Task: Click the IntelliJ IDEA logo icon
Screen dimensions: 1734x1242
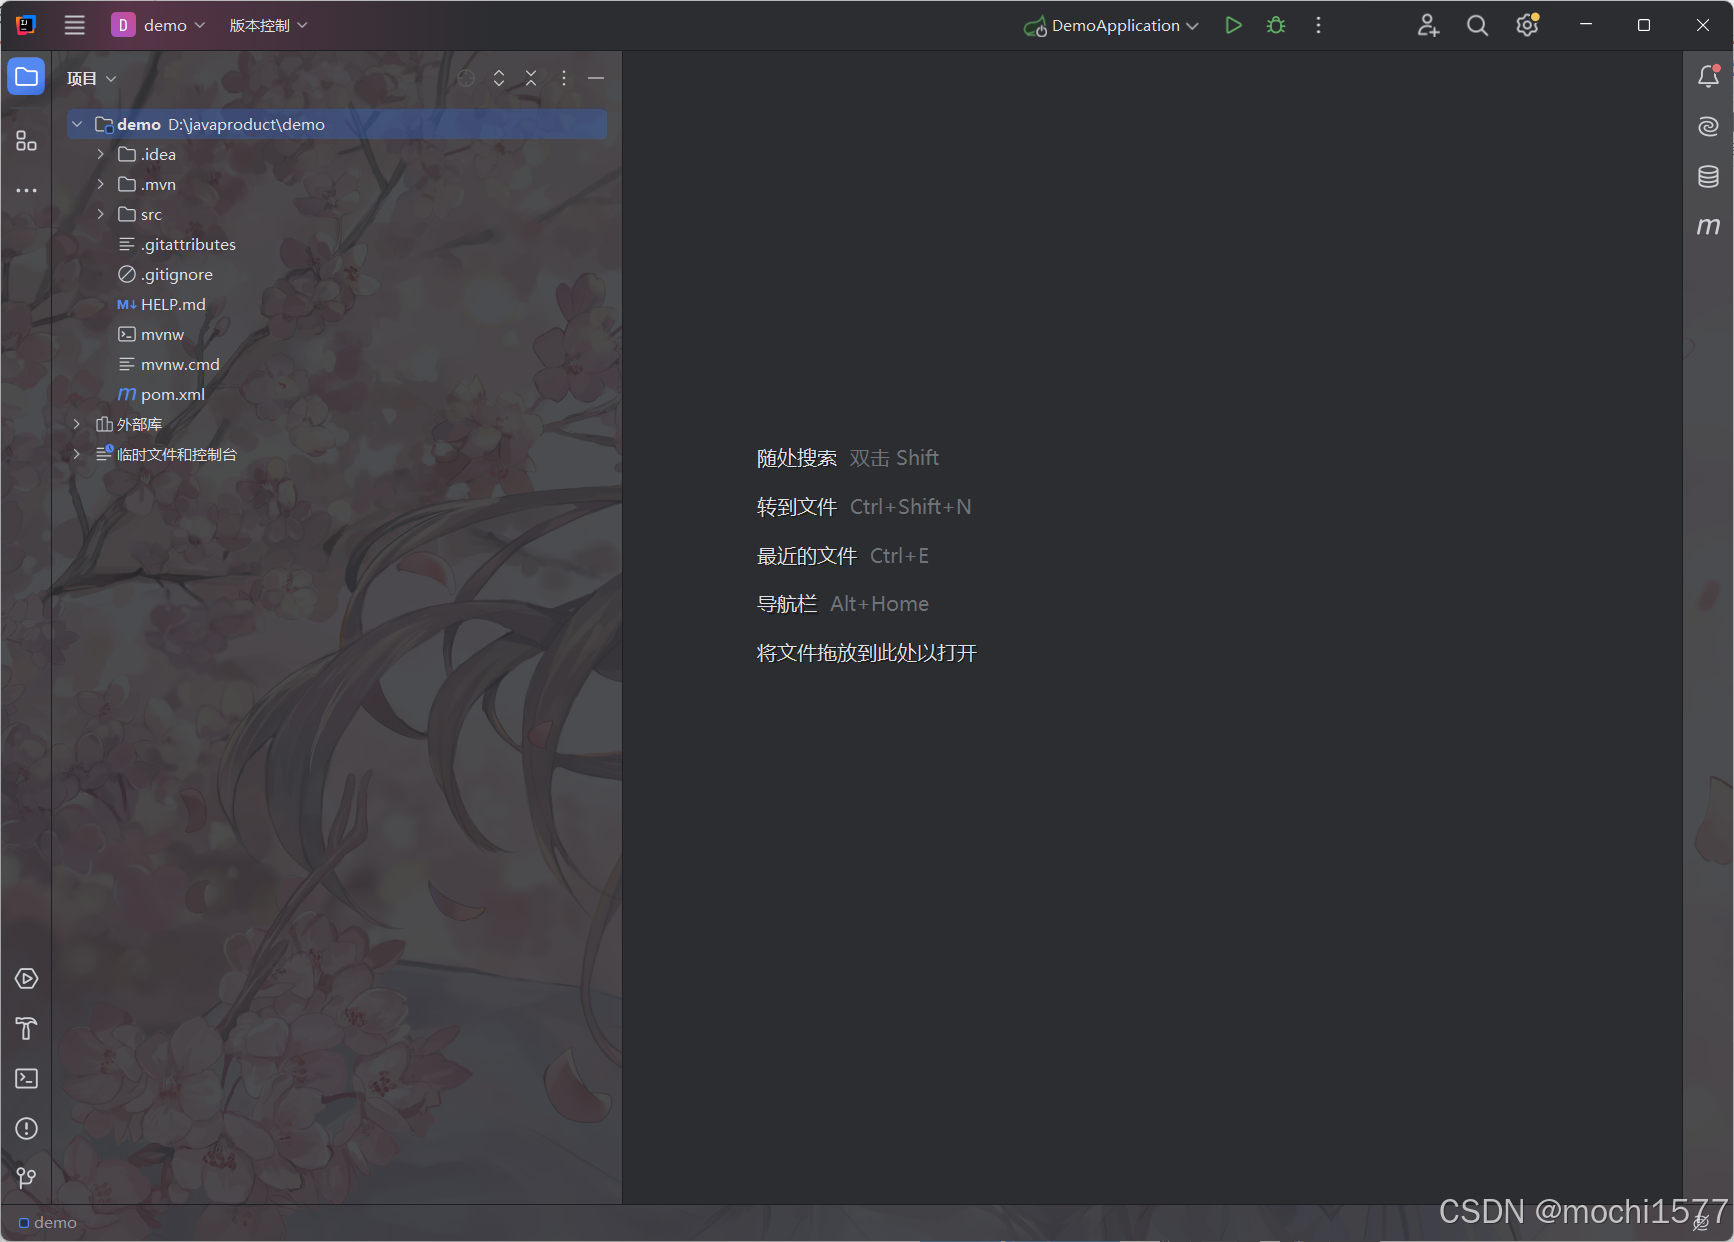Action: click(26, 25)
